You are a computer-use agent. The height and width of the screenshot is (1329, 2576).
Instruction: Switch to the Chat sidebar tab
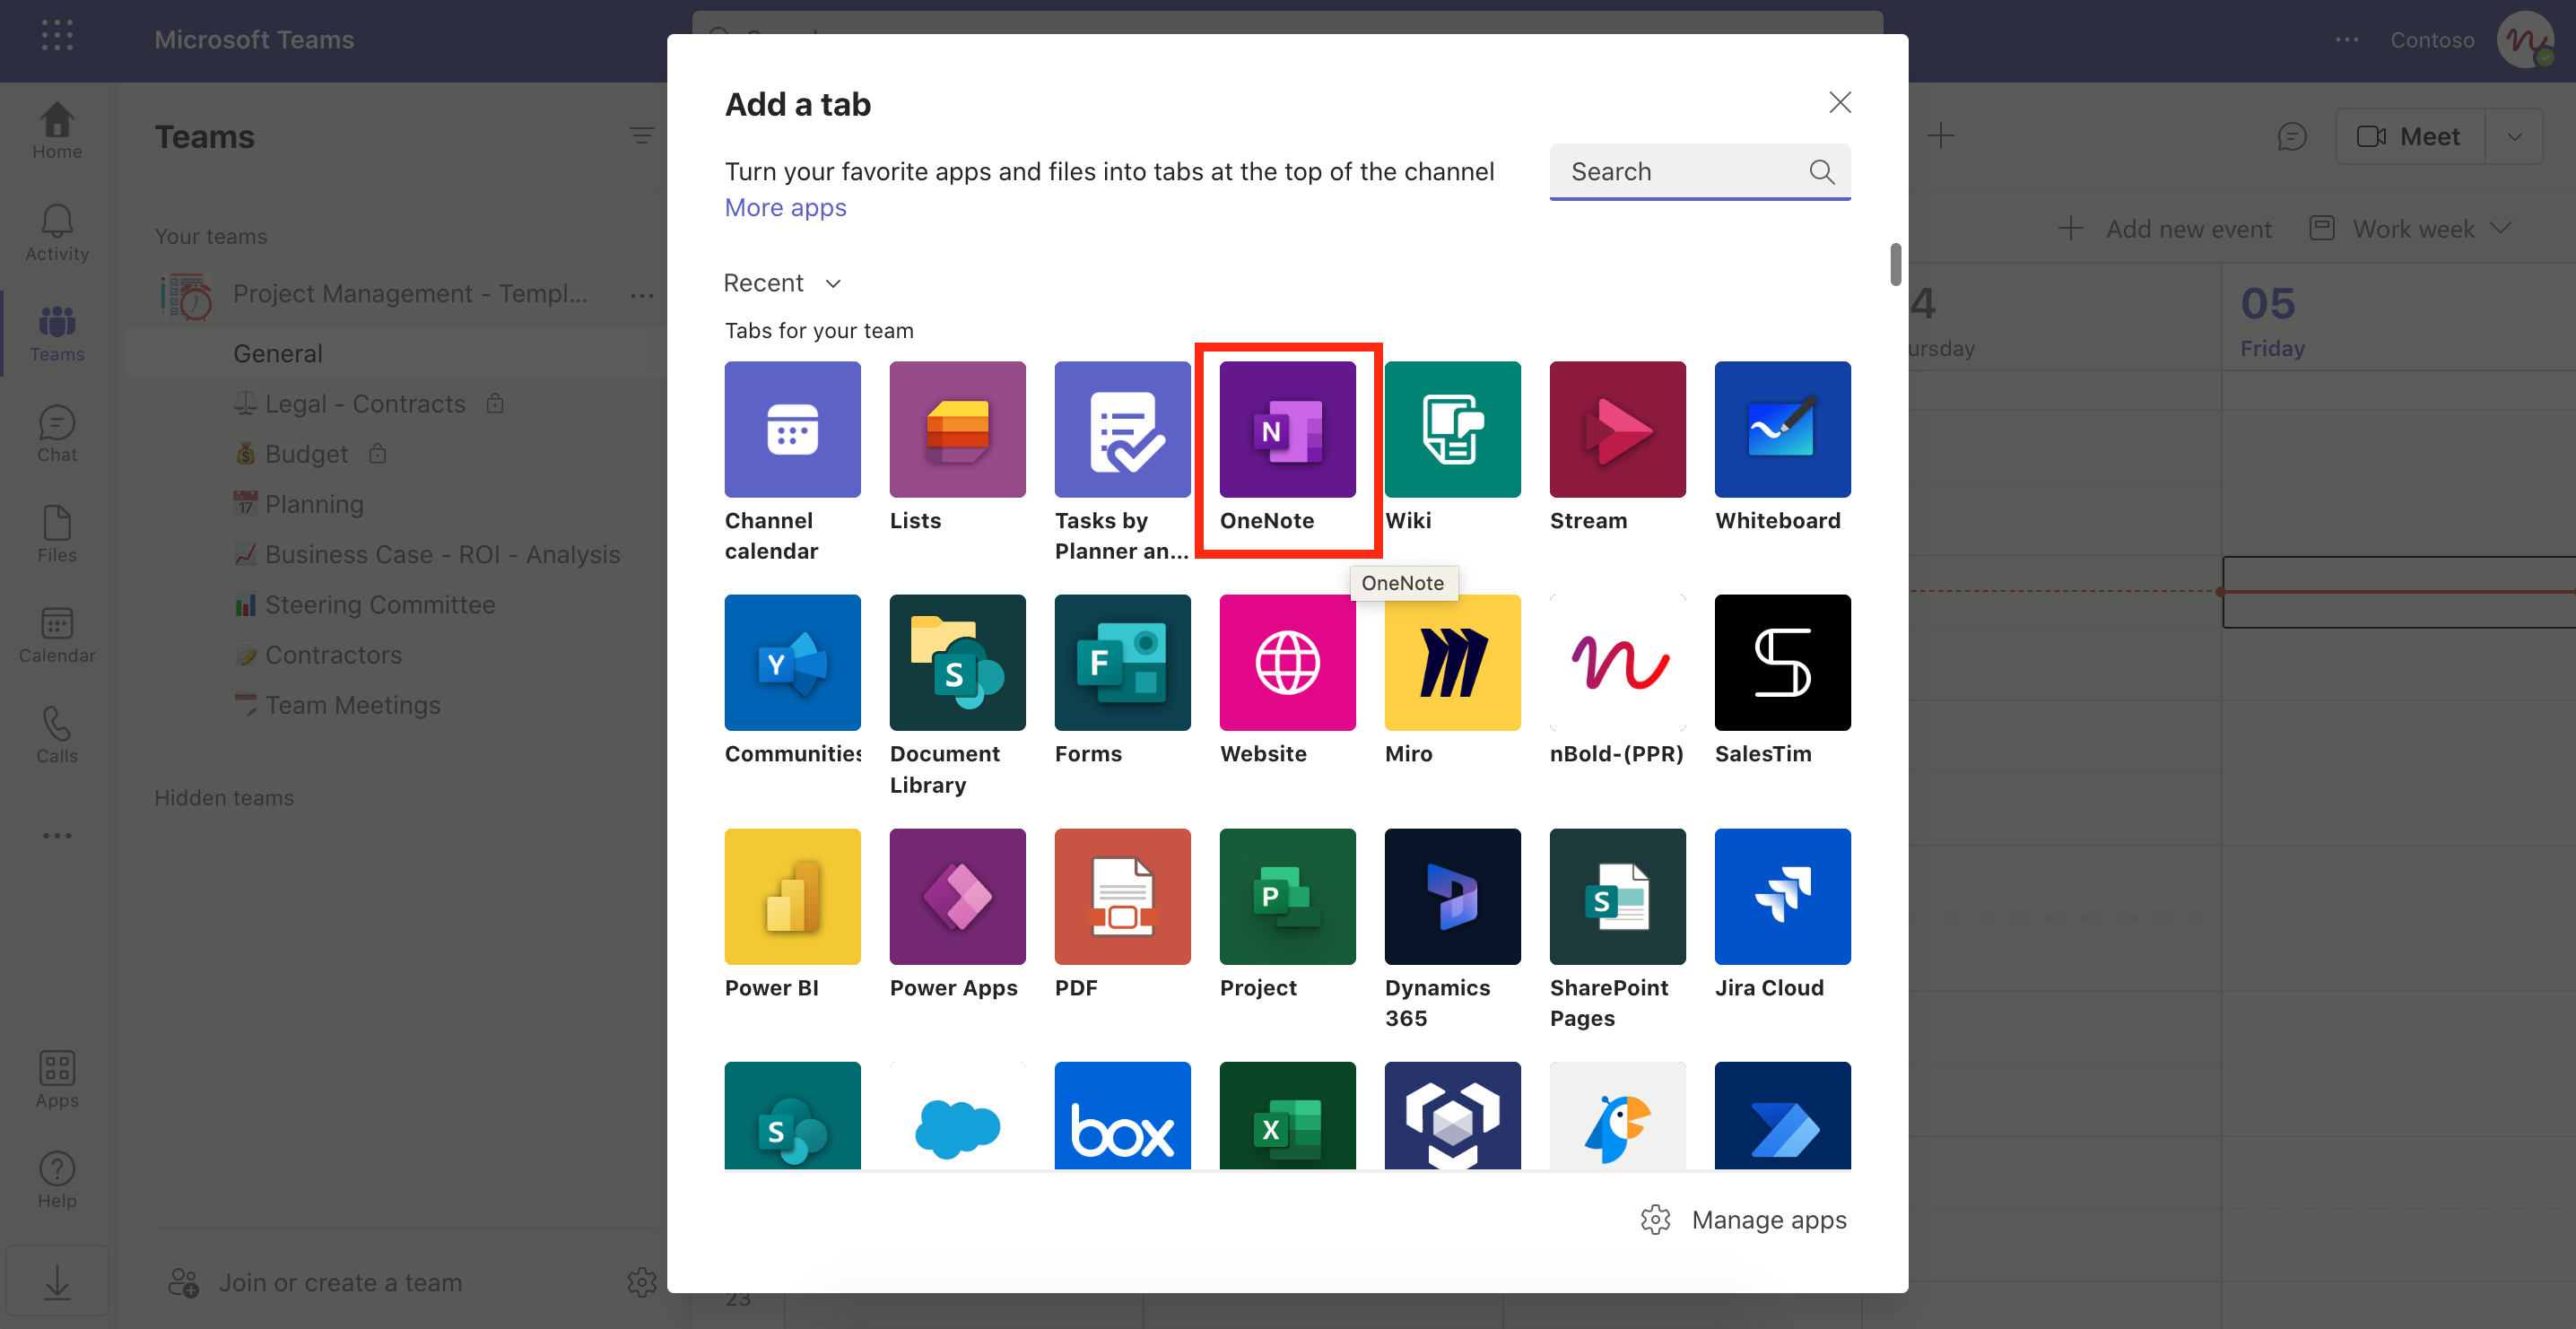(x=57, y=434)
